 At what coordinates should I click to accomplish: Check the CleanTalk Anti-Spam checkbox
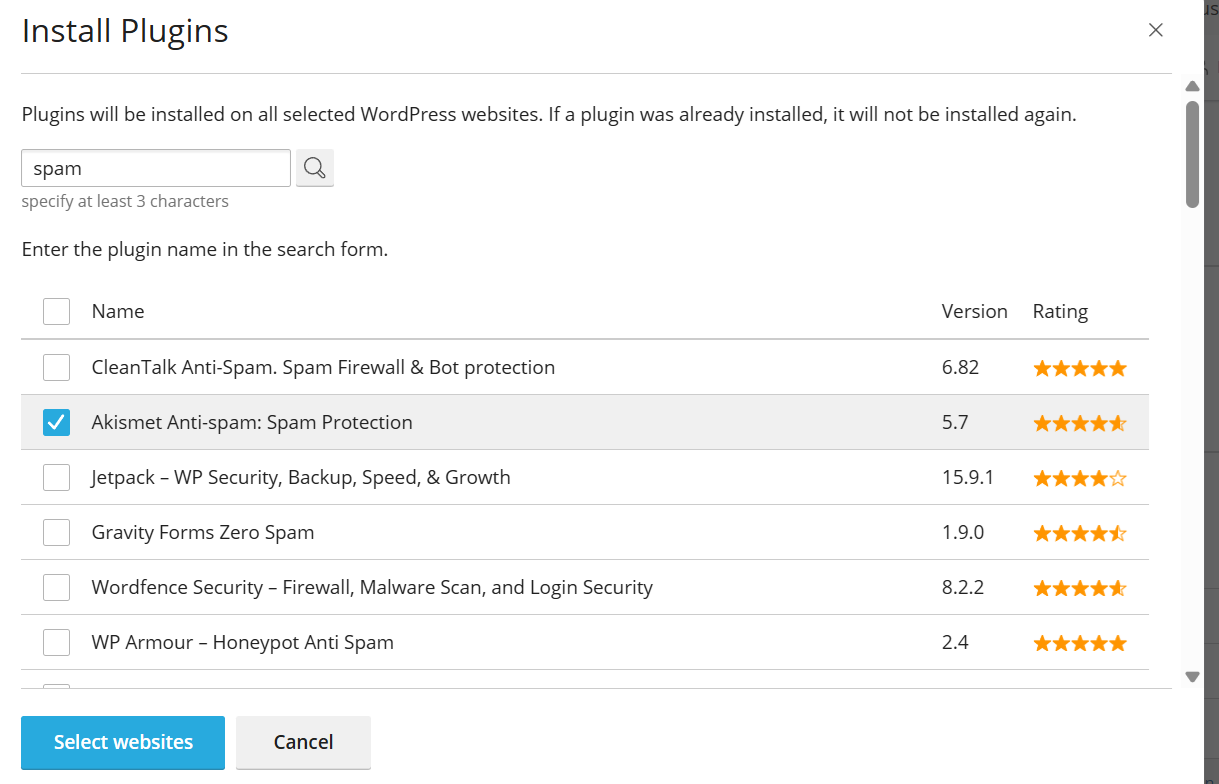click(57, 368)
